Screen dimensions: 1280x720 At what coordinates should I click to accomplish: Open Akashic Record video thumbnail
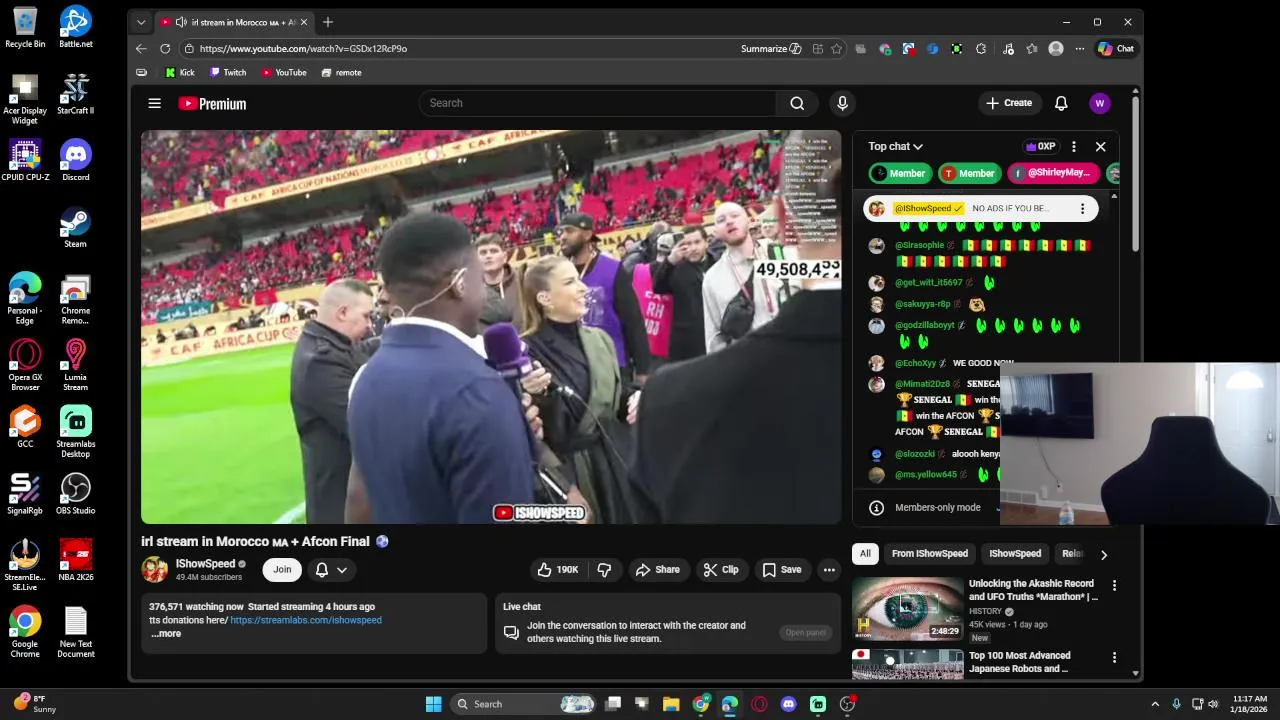pyautogui.click(x=908, y=608)
